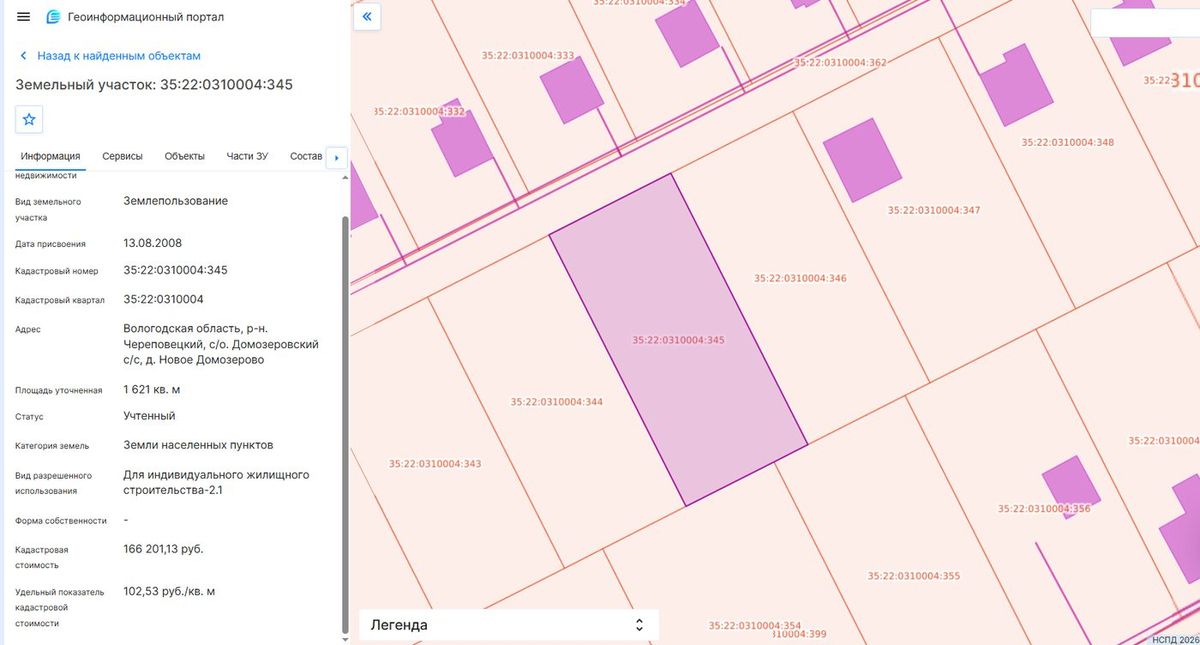Click parcel label 35:22:0310004:362 on the map
Image resolution: width=1200 pixels, height=645 pixels.
pos(840,62)
